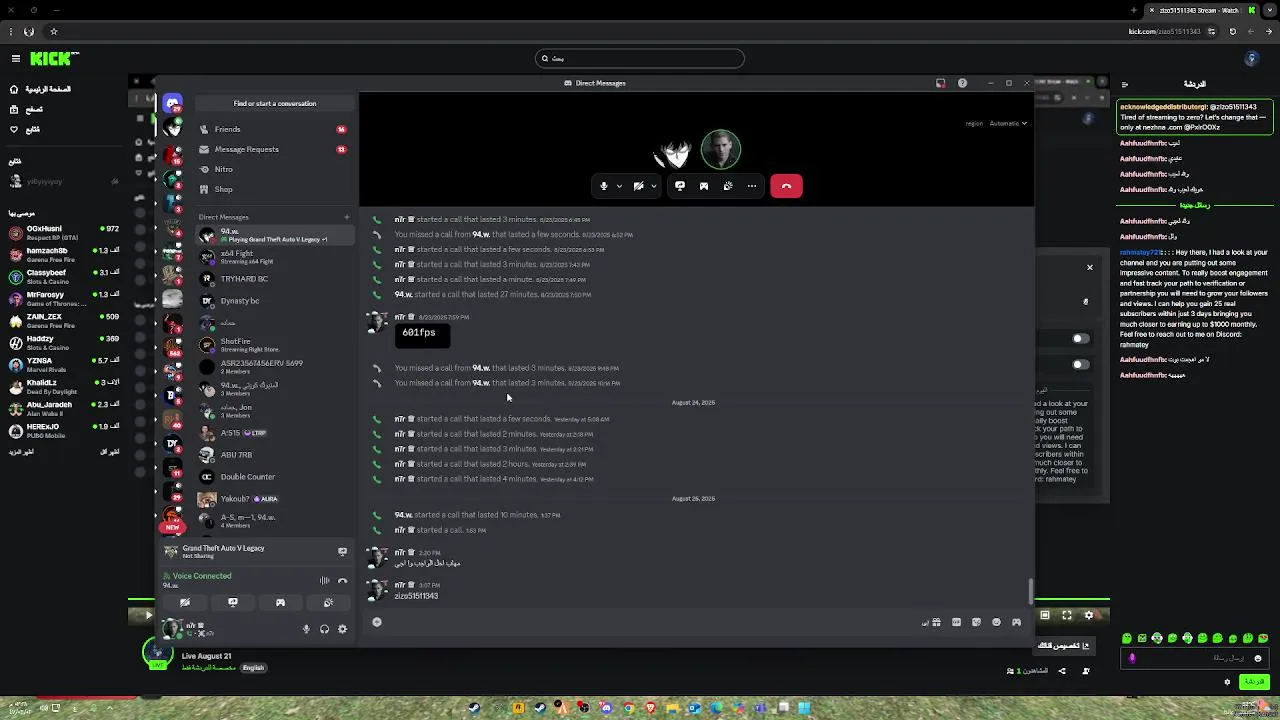The height and width of the screenshot is (720, 1280).
Task: Click Discord chat scrollbar
Action: (x=1030, y=591)
